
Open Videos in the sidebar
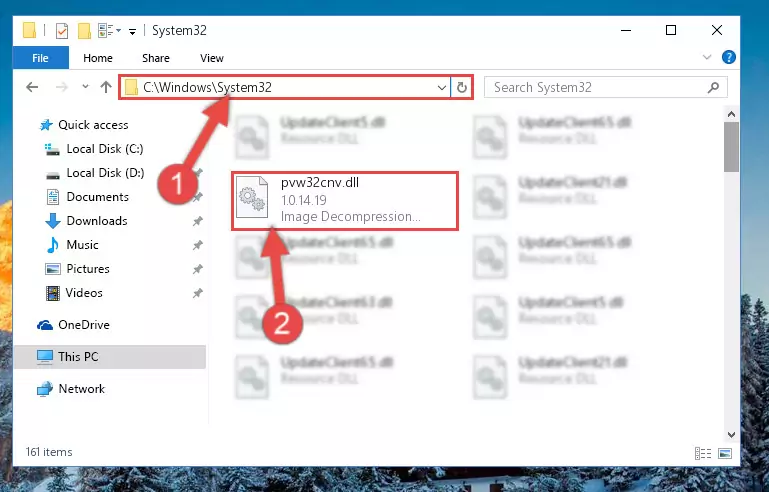click(74, 293)
